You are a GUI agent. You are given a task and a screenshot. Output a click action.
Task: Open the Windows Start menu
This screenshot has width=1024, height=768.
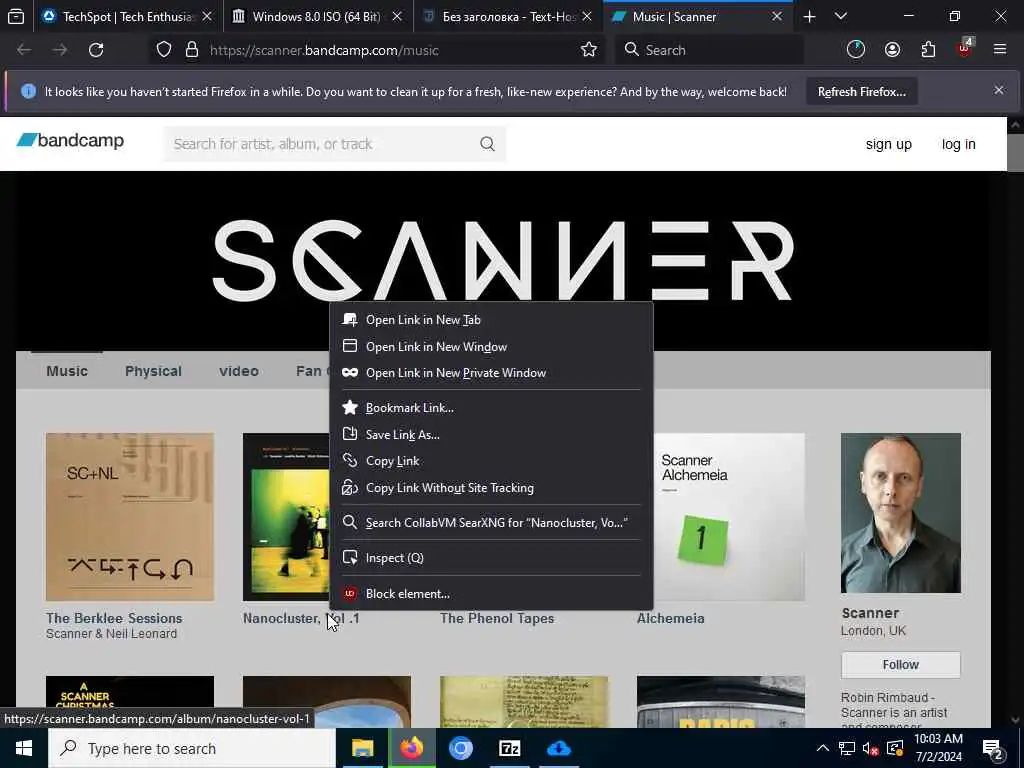24,748
